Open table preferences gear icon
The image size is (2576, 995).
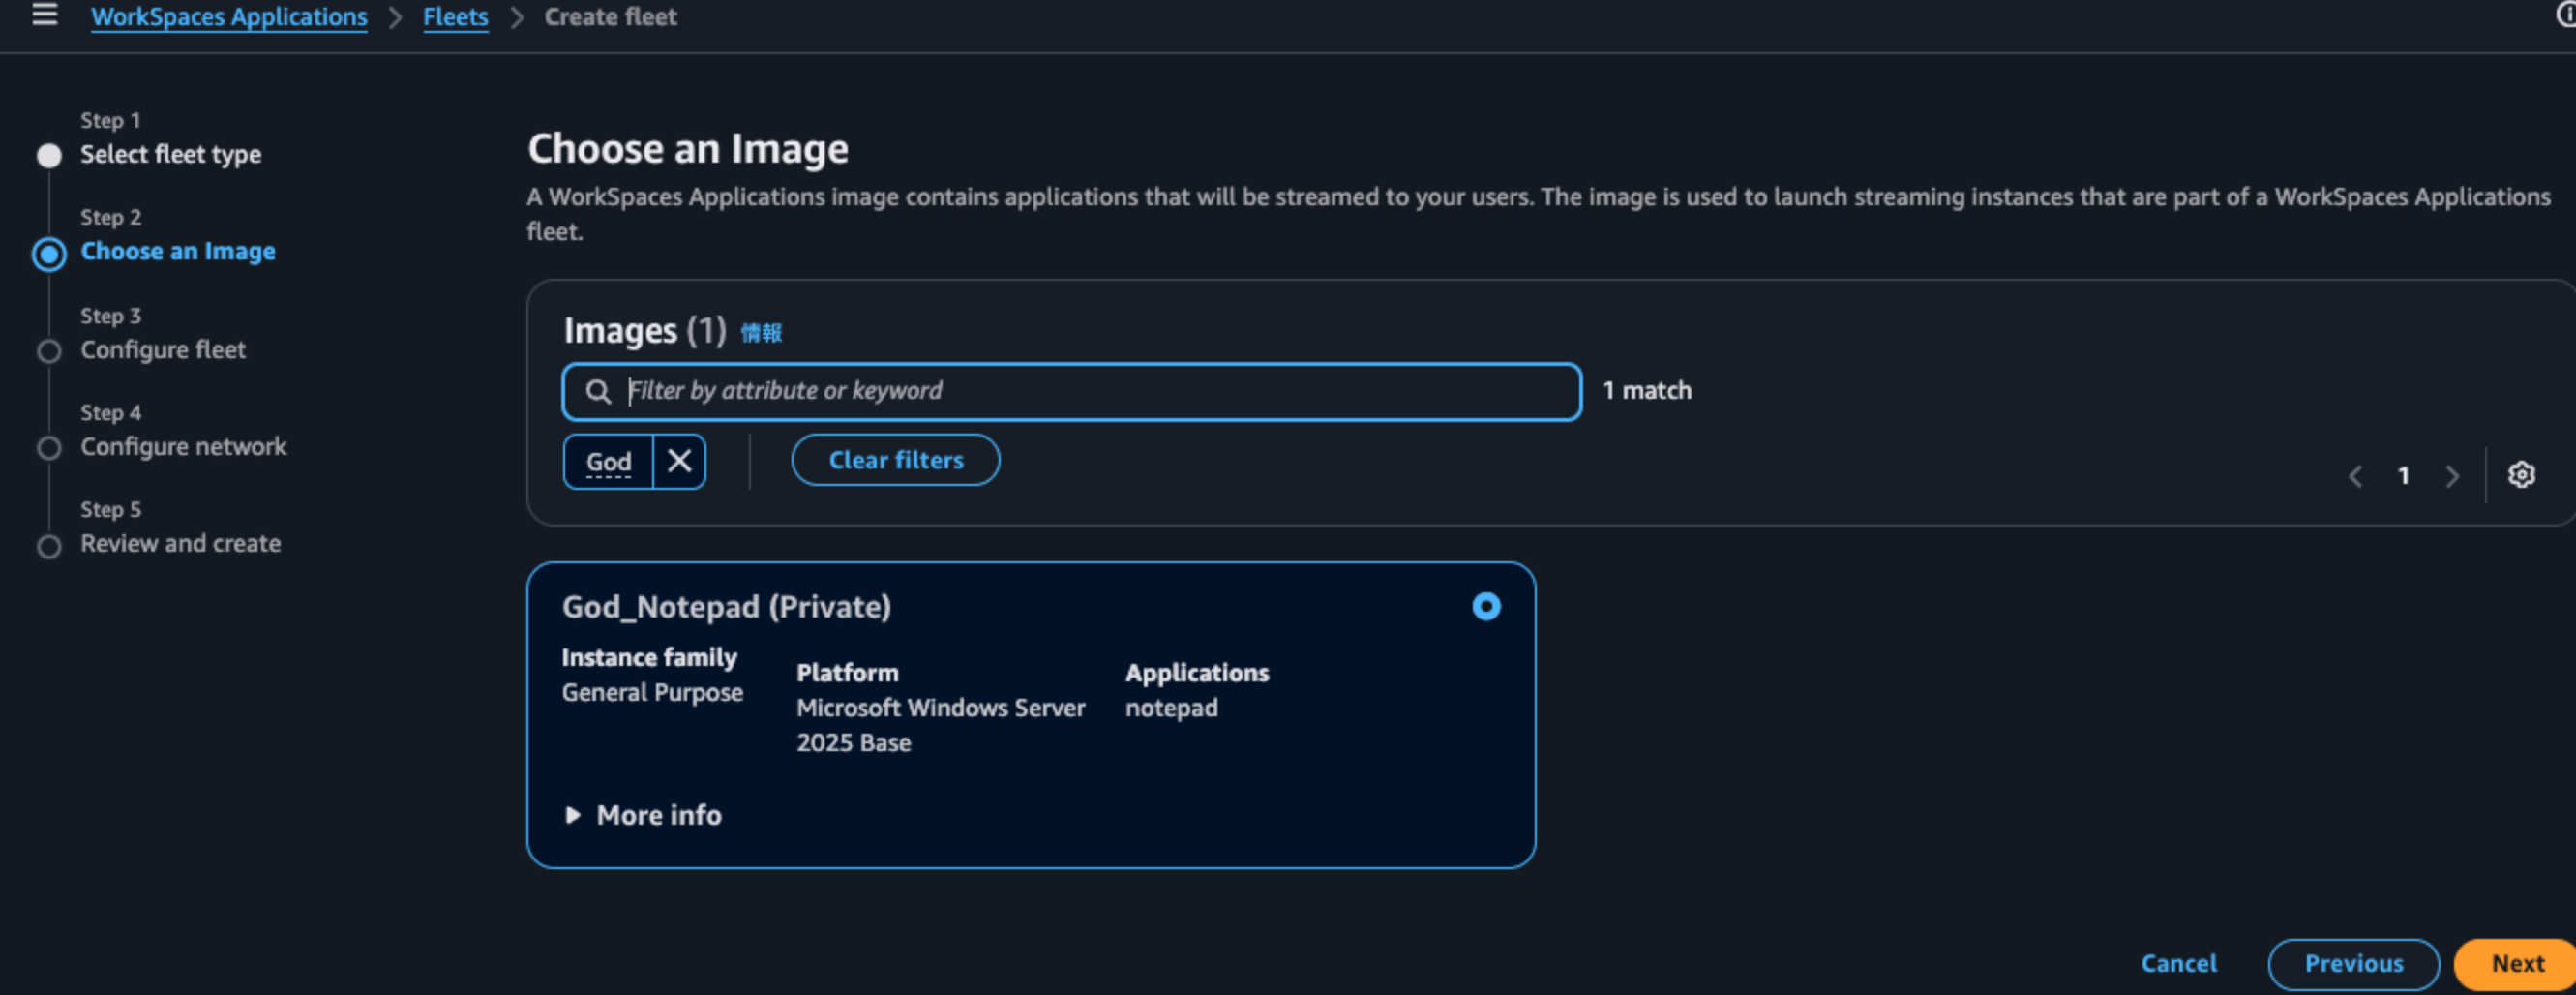click(2521, 475)
